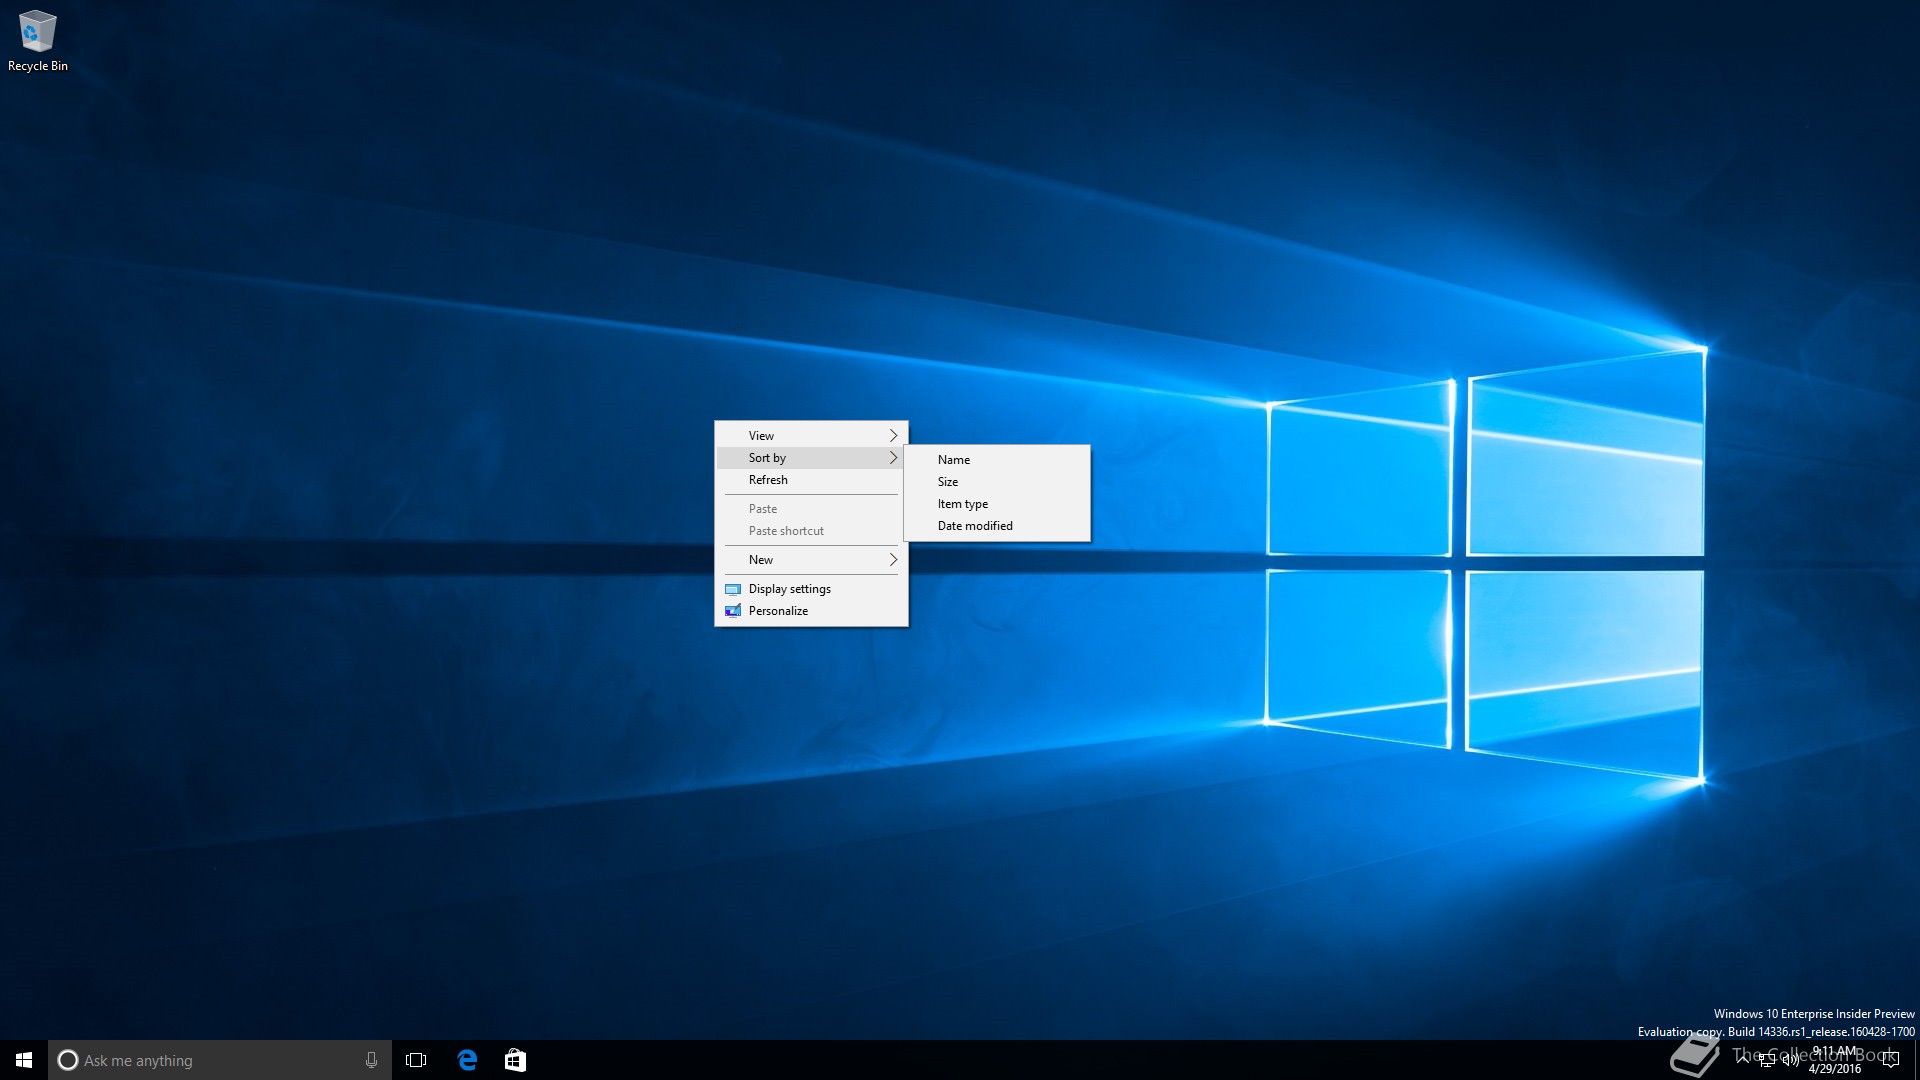Click the network icon in system tray
This screenshot has height=1080, width=1920.
[x=1767, y=1061]
